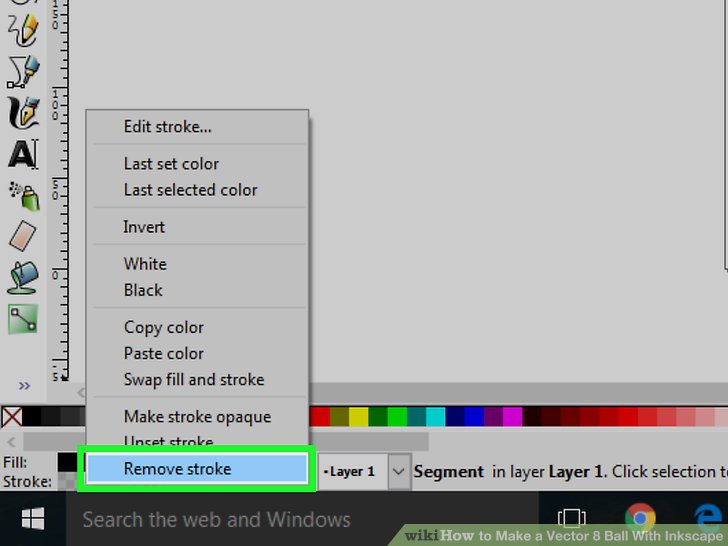This screenshot has width=728, height=546.
Task: Click the dropdown arrow beside Layer 1
Action: [399, 472]
